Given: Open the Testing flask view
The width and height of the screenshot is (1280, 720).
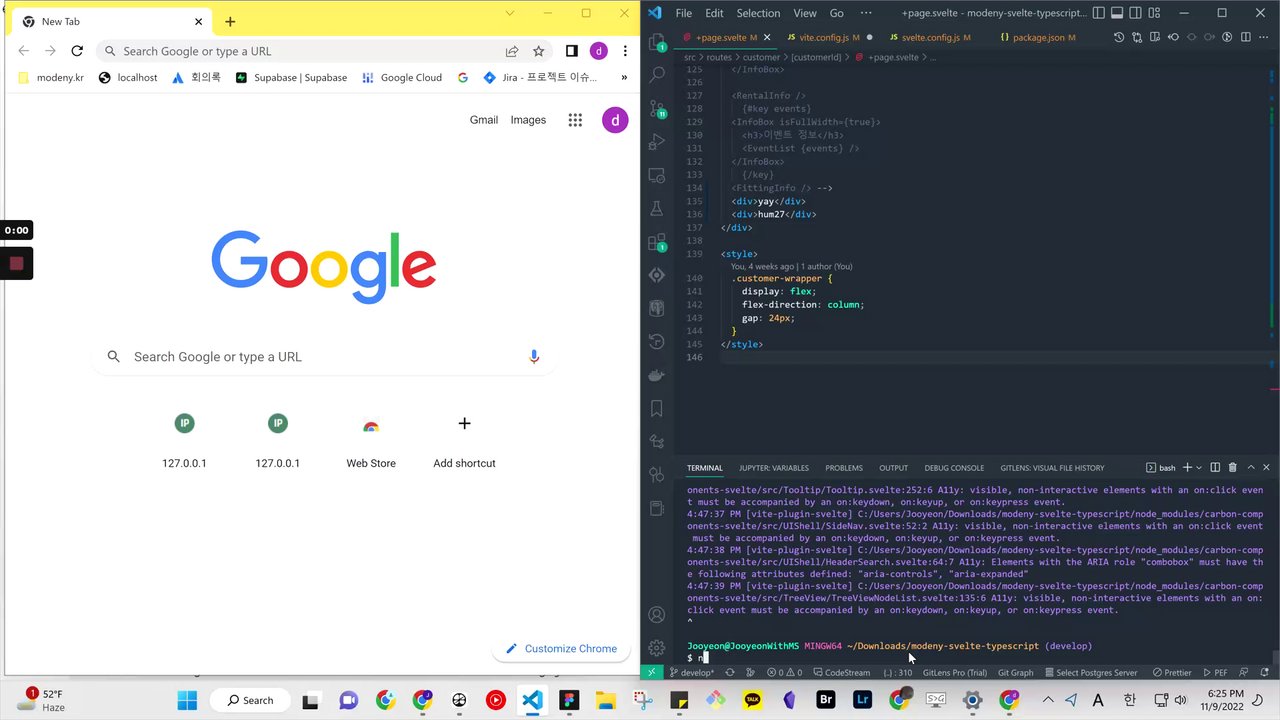Looking at the screenshot, I should point(657,208).
